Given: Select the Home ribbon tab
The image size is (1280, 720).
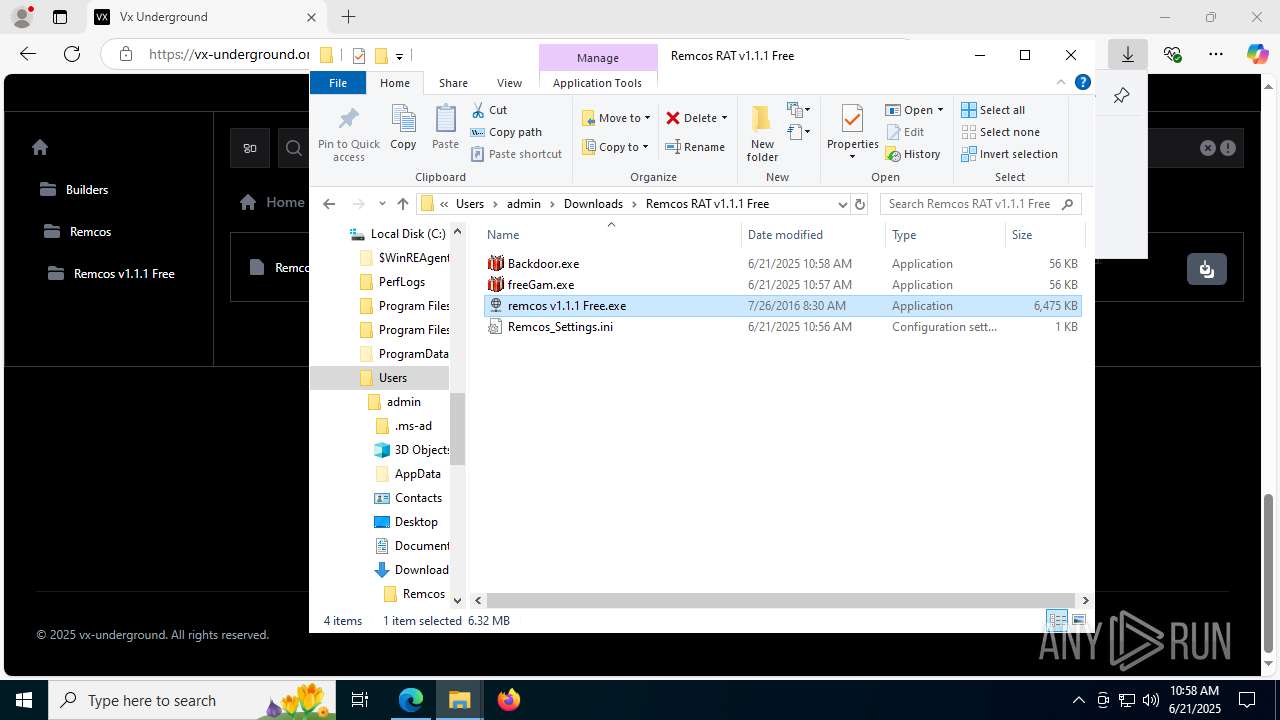Looking at the screenshot, I should [x=395, y=83].
